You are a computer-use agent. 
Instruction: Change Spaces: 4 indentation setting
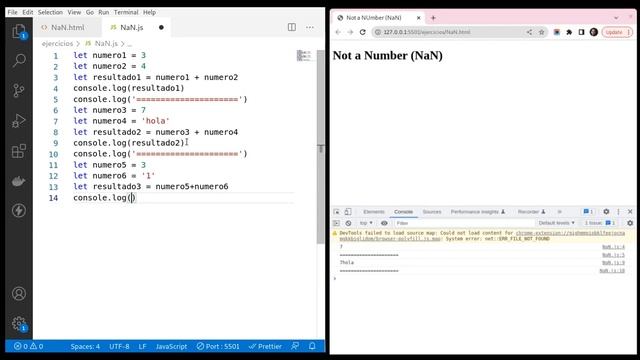[85, 347]
